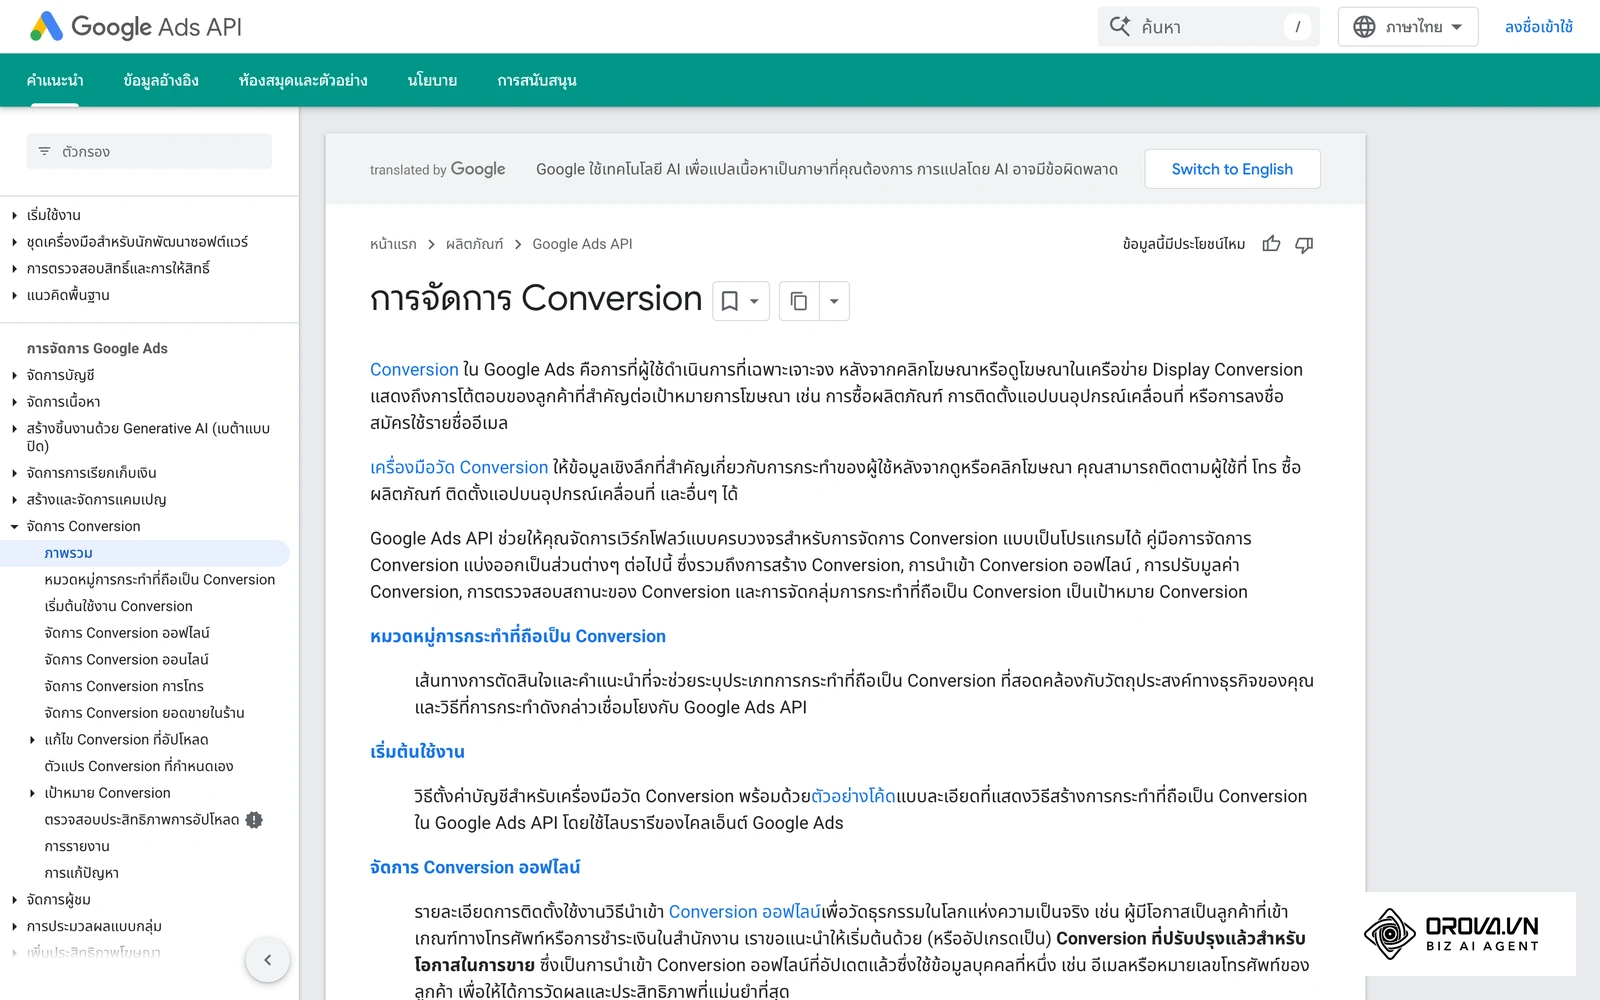Screen dimensions: 1600x1000
Task: Click the Google Ads API logo
Action: click(x=136, y=27)
